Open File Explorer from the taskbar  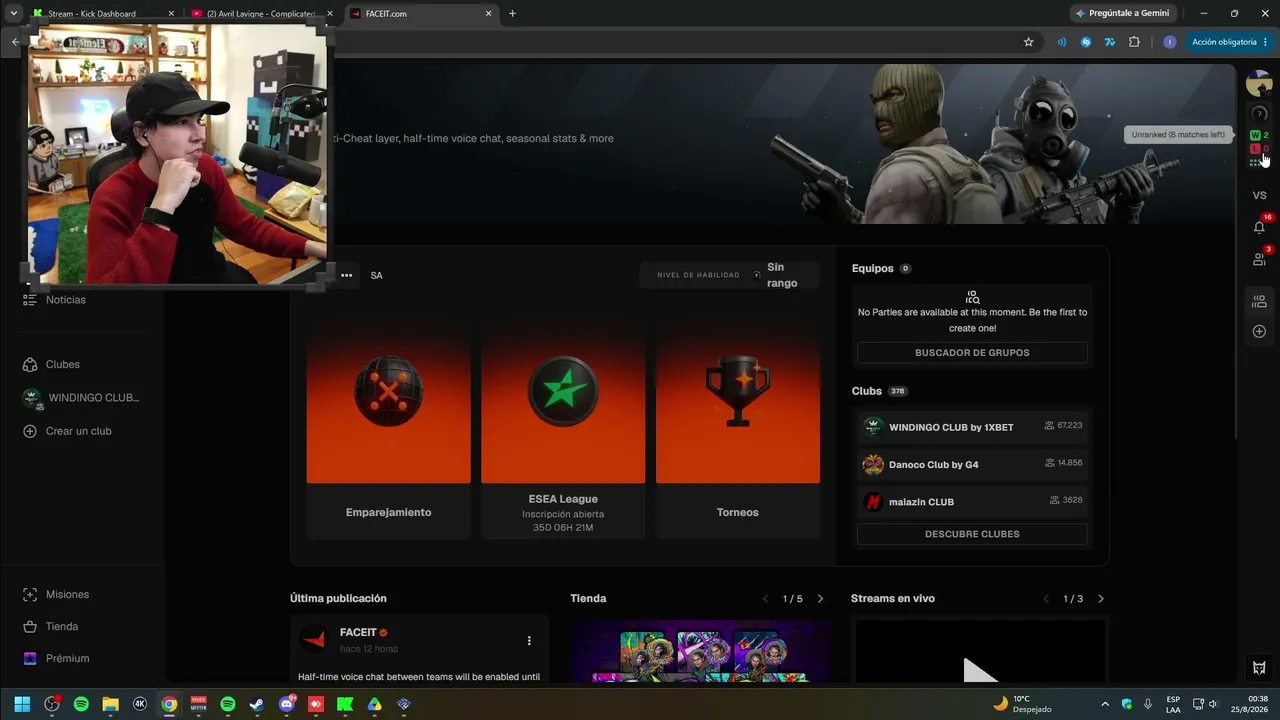tap(111, 704)
